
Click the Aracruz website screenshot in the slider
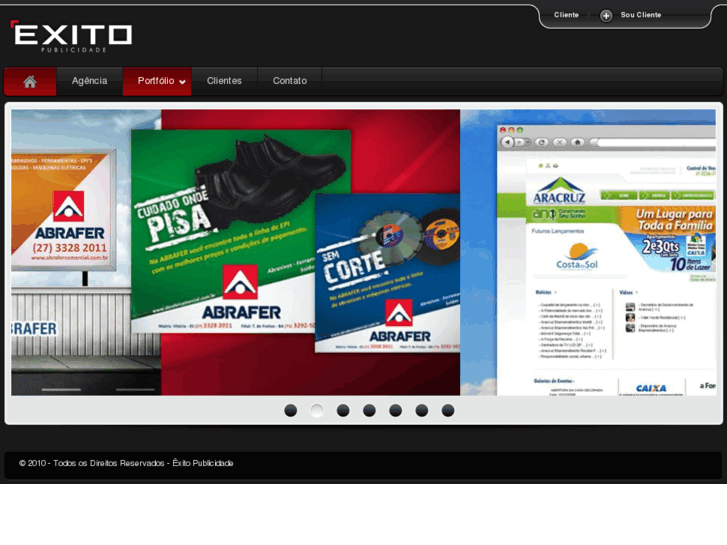click(606, 260)
